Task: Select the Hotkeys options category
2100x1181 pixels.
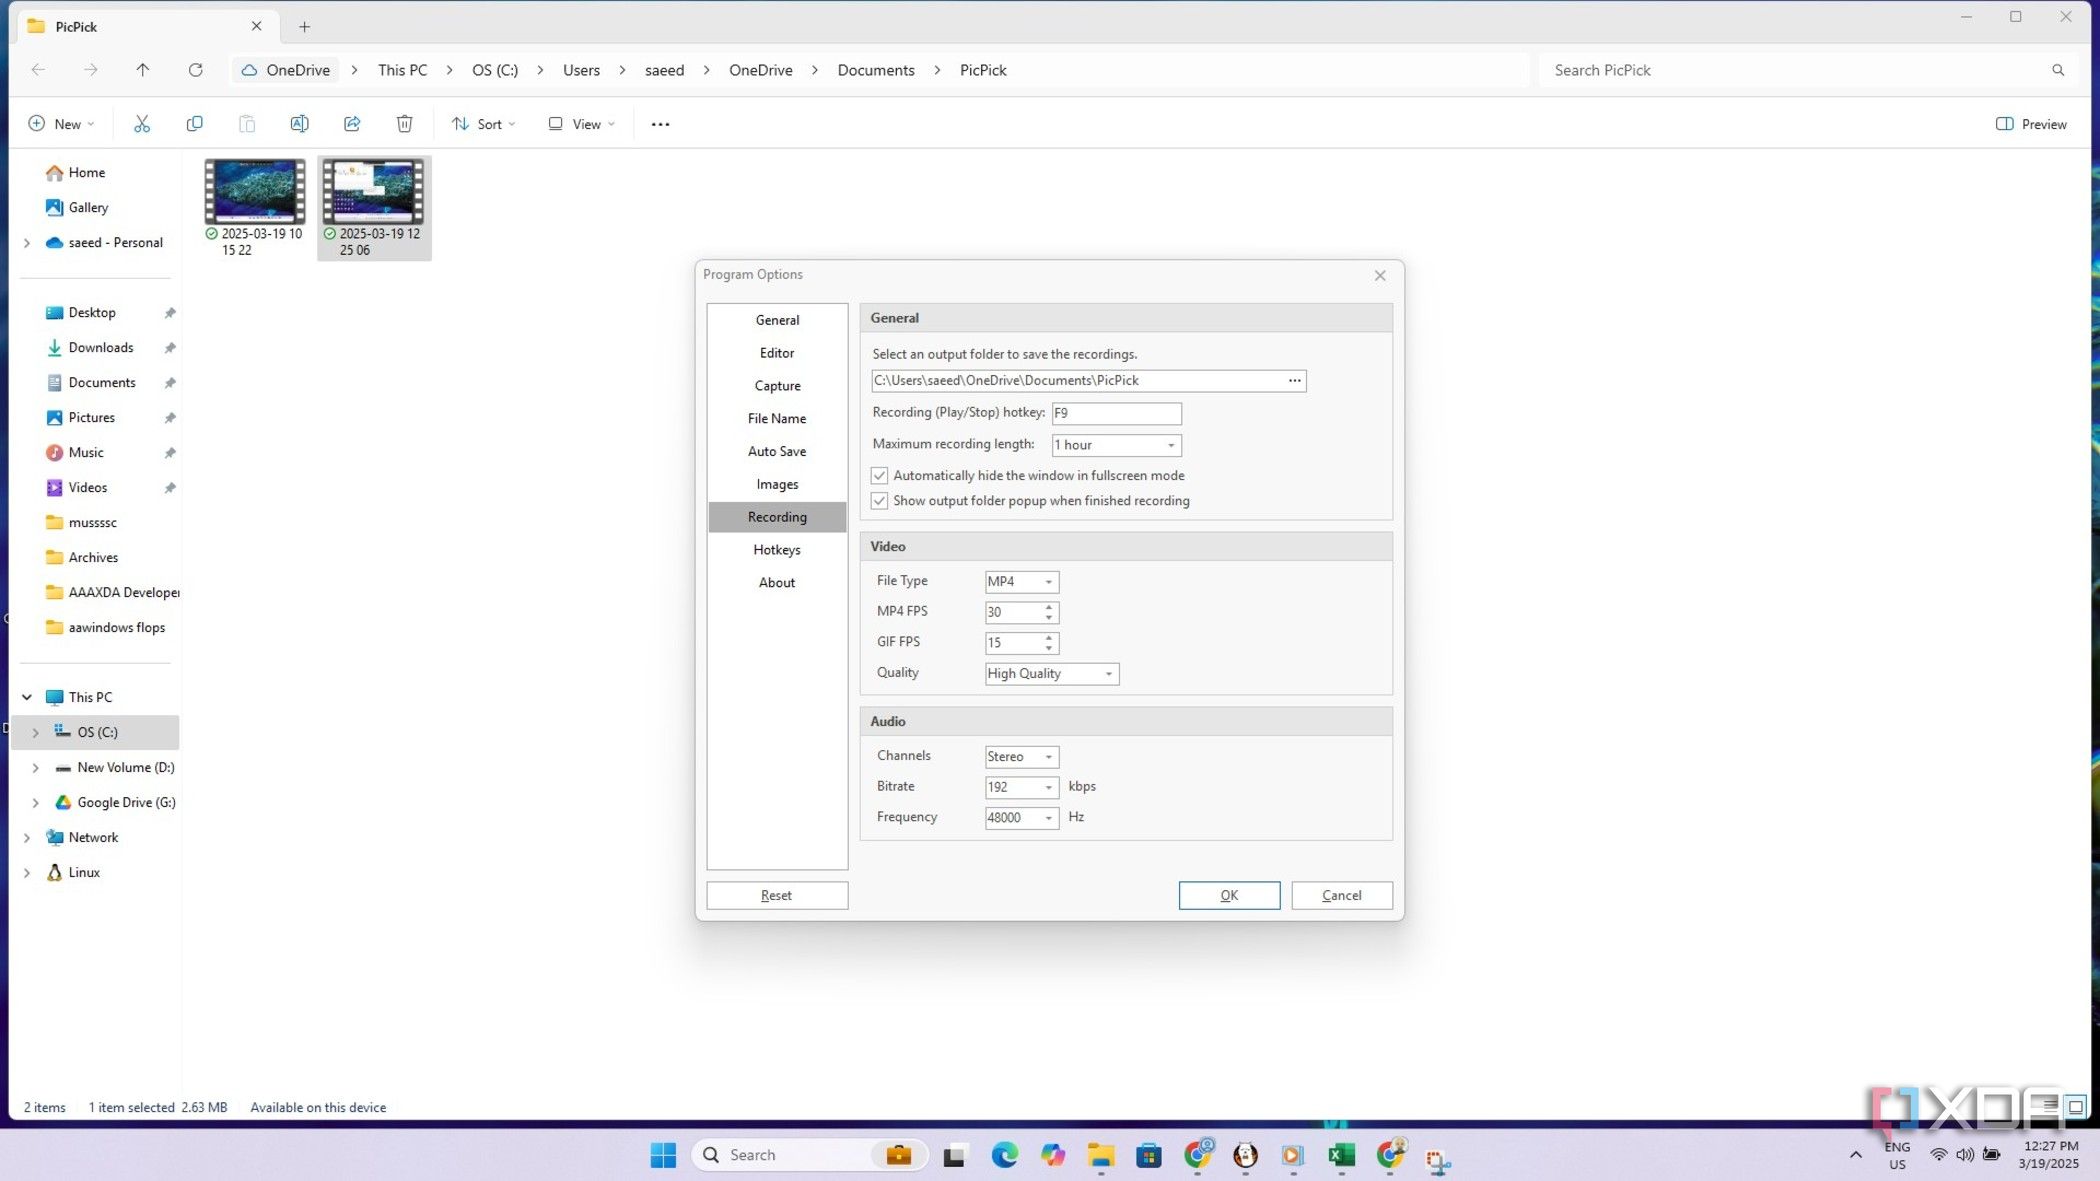Action: [777, 550]
